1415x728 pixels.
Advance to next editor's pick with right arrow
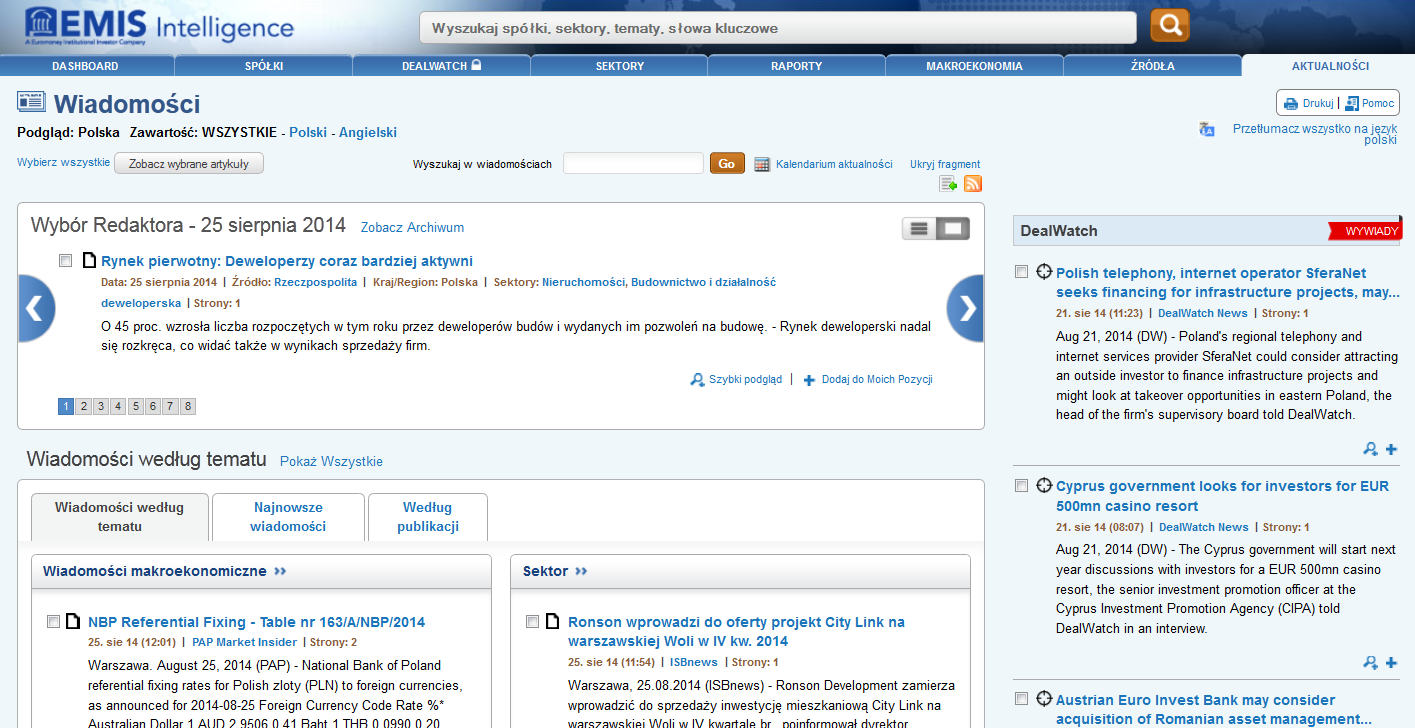(965, 308)
